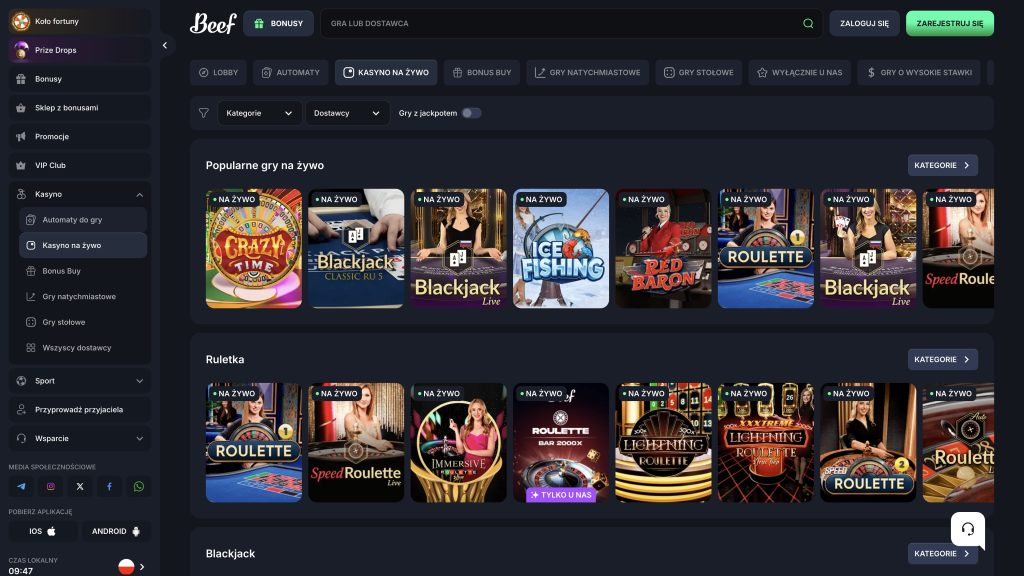Switch to Gry natychmiastowe tab

[x=587, y=72]
